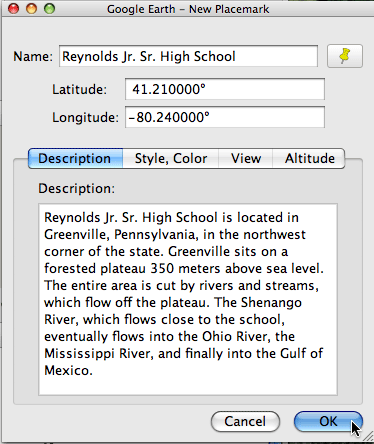Click the green zoom window button
The image size is (374, 444).
pos(50,8)
